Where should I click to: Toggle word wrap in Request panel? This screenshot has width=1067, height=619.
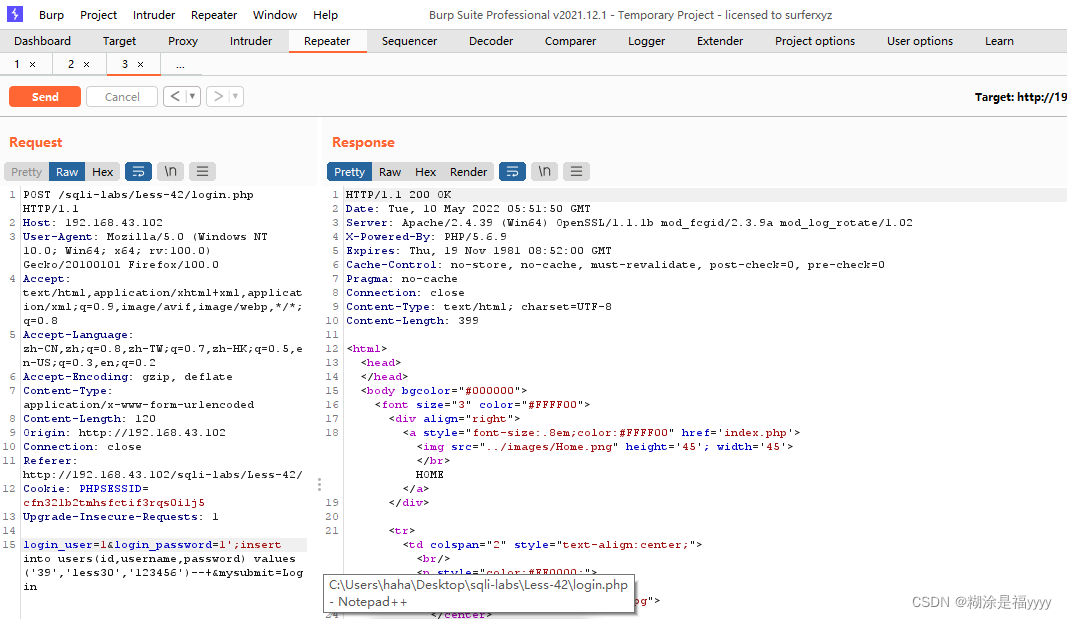pyautogui.click(x=138, y=171)
